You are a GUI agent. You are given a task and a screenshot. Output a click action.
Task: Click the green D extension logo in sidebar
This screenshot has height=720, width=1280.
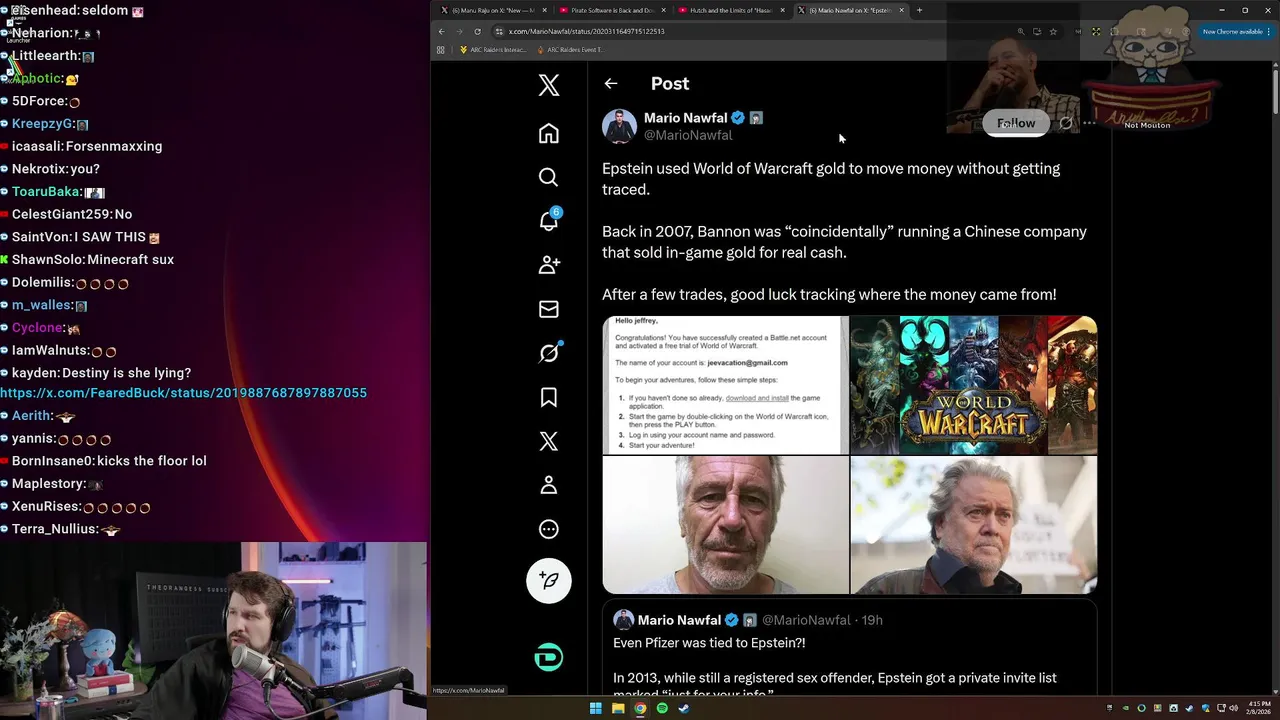tap(548, 657)
